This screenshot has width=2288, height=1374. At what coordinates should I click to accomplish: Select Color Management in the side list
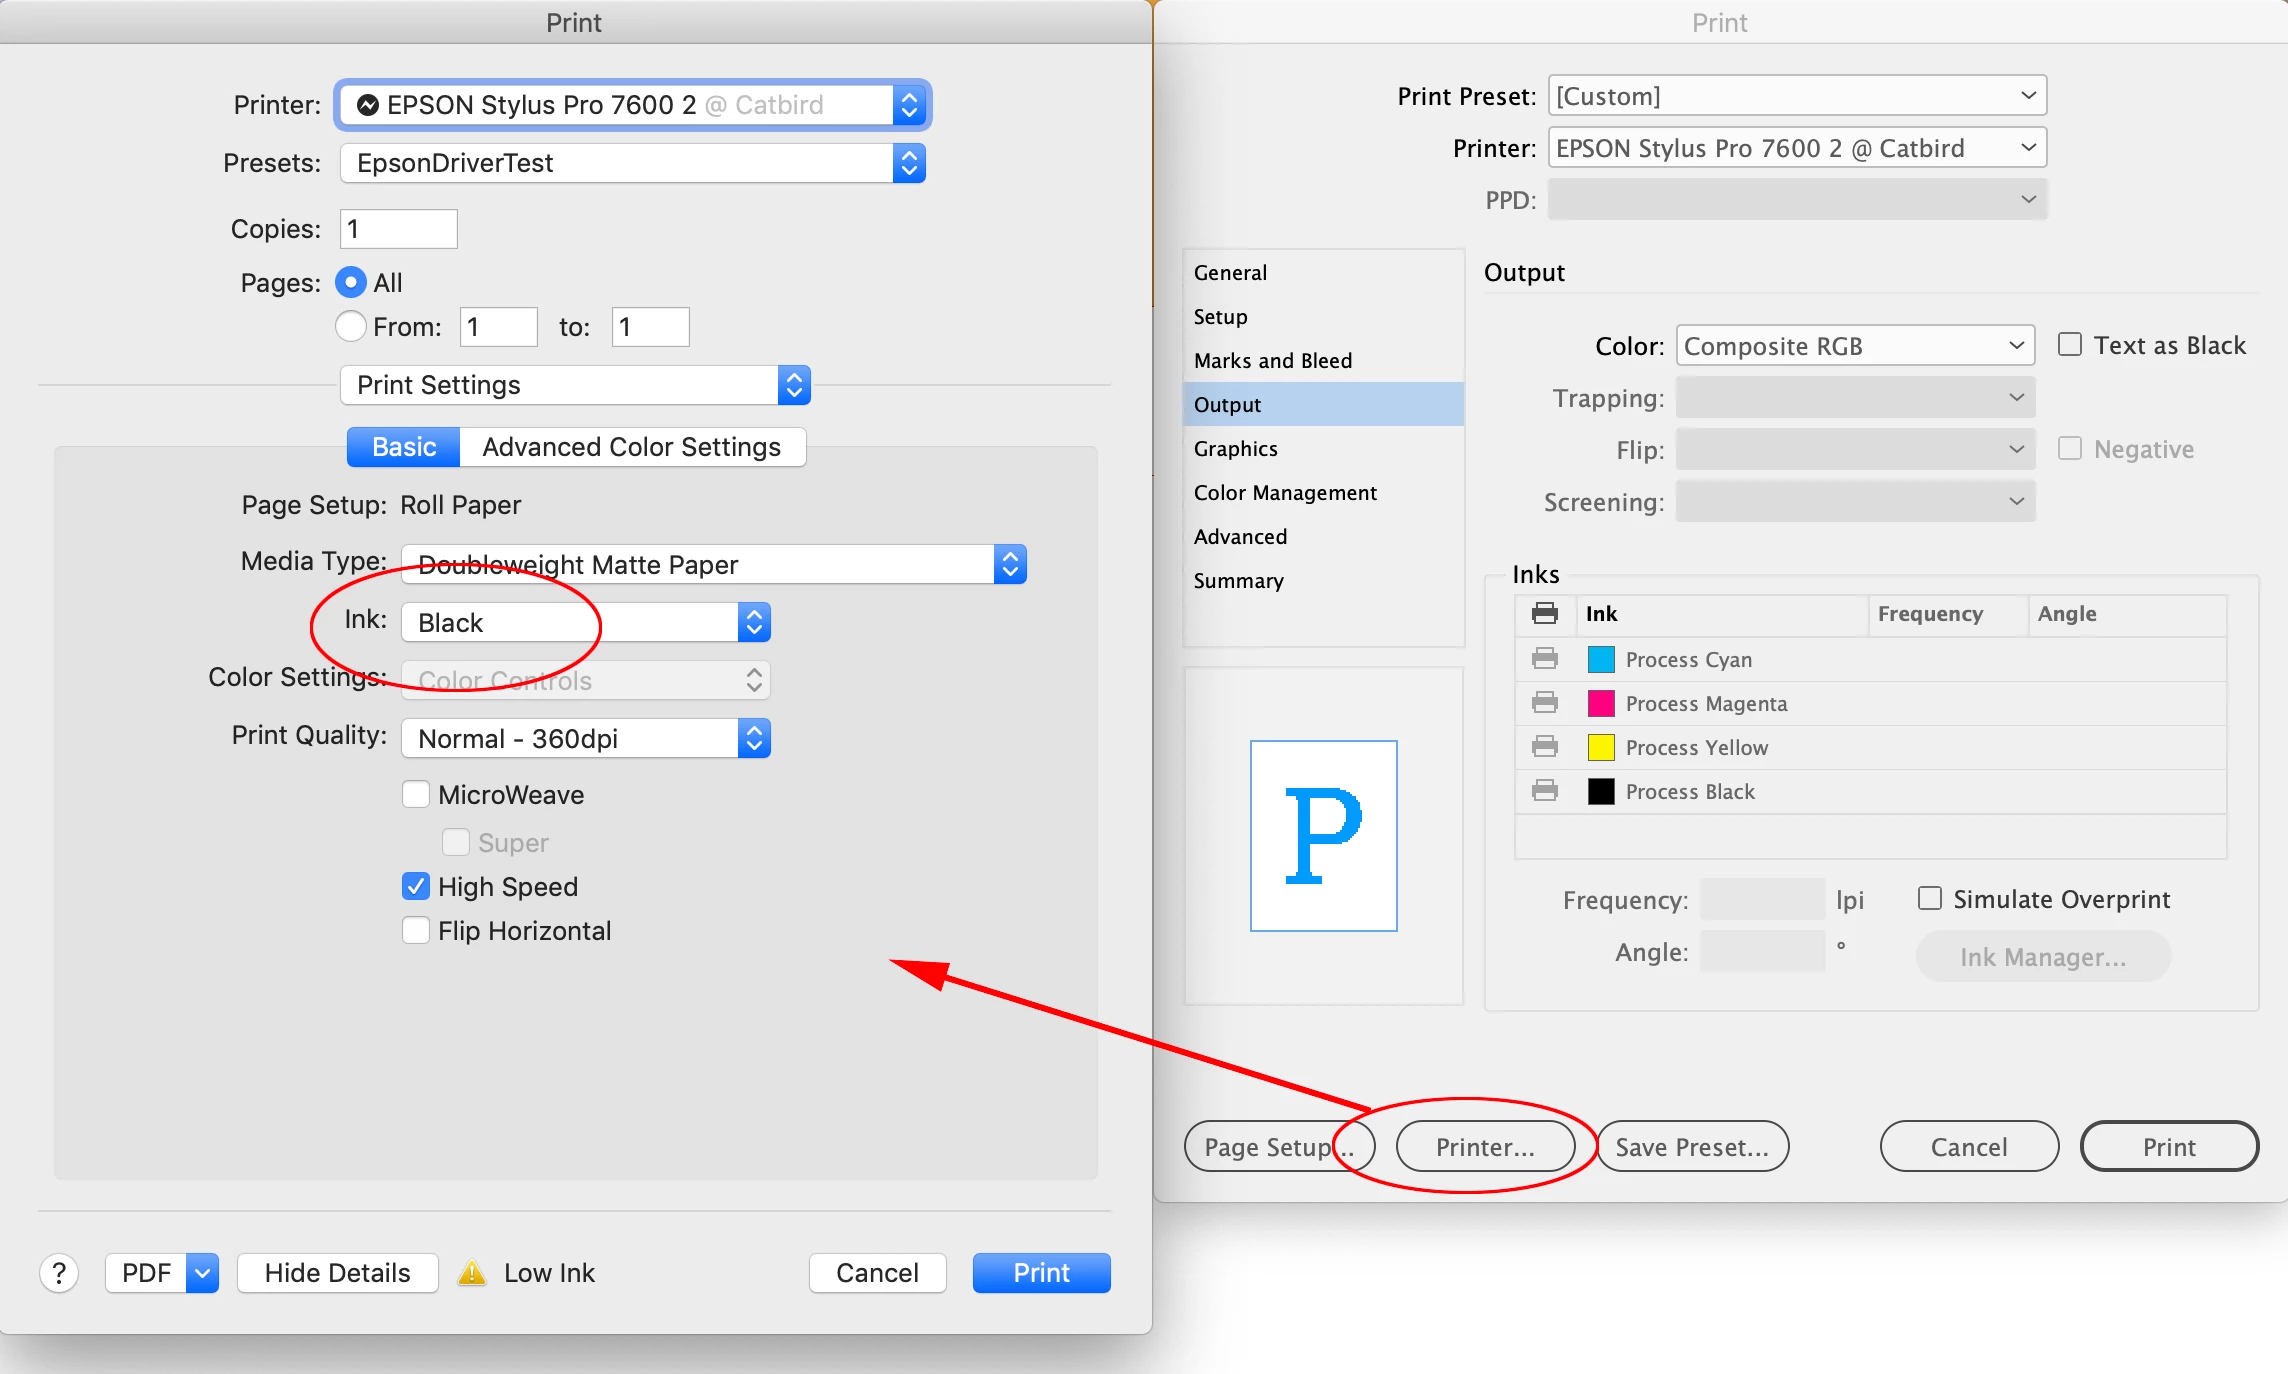pyautogui.click(x=1285, y=493)
